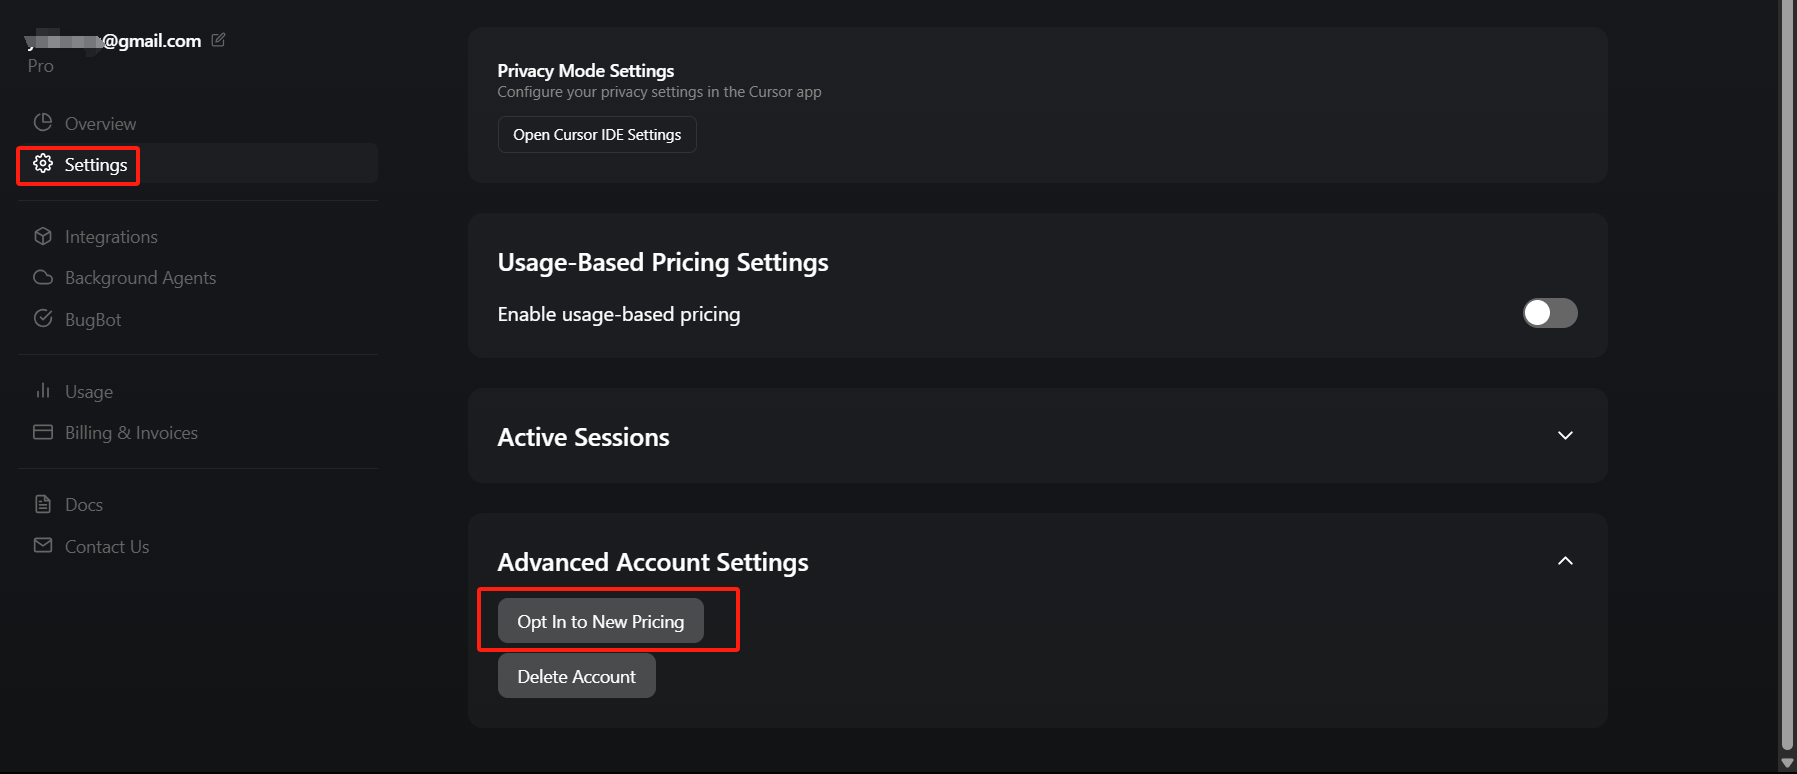The image size is (1797, 774).
Task: Open Overview via its pie chart icon
Action: point(42,122)
